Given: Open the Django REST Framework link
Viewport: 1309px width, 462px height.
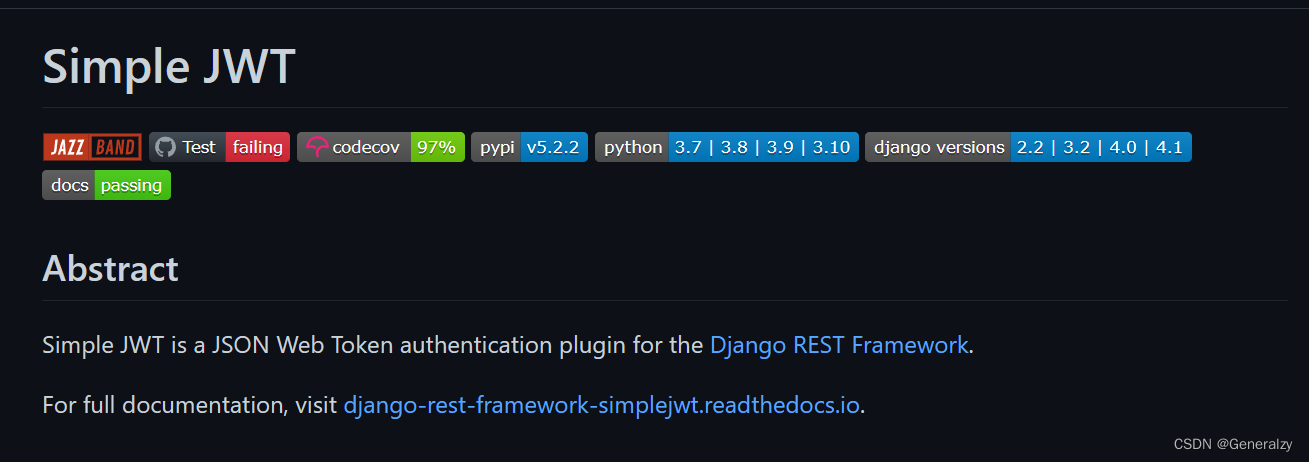Looking at the screenshot, I should click(x=839, y=346).
